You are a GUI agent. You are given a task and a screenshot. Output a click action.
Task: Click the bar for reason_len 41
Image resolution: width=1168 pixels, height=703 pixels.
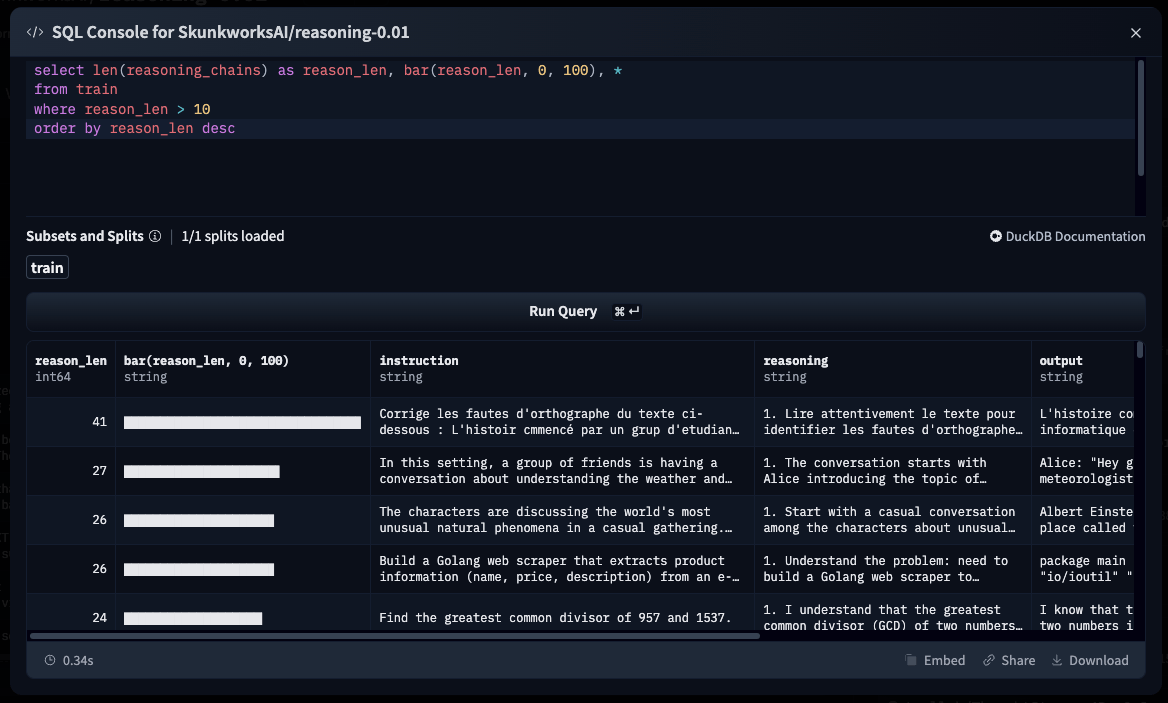point(242,422)
